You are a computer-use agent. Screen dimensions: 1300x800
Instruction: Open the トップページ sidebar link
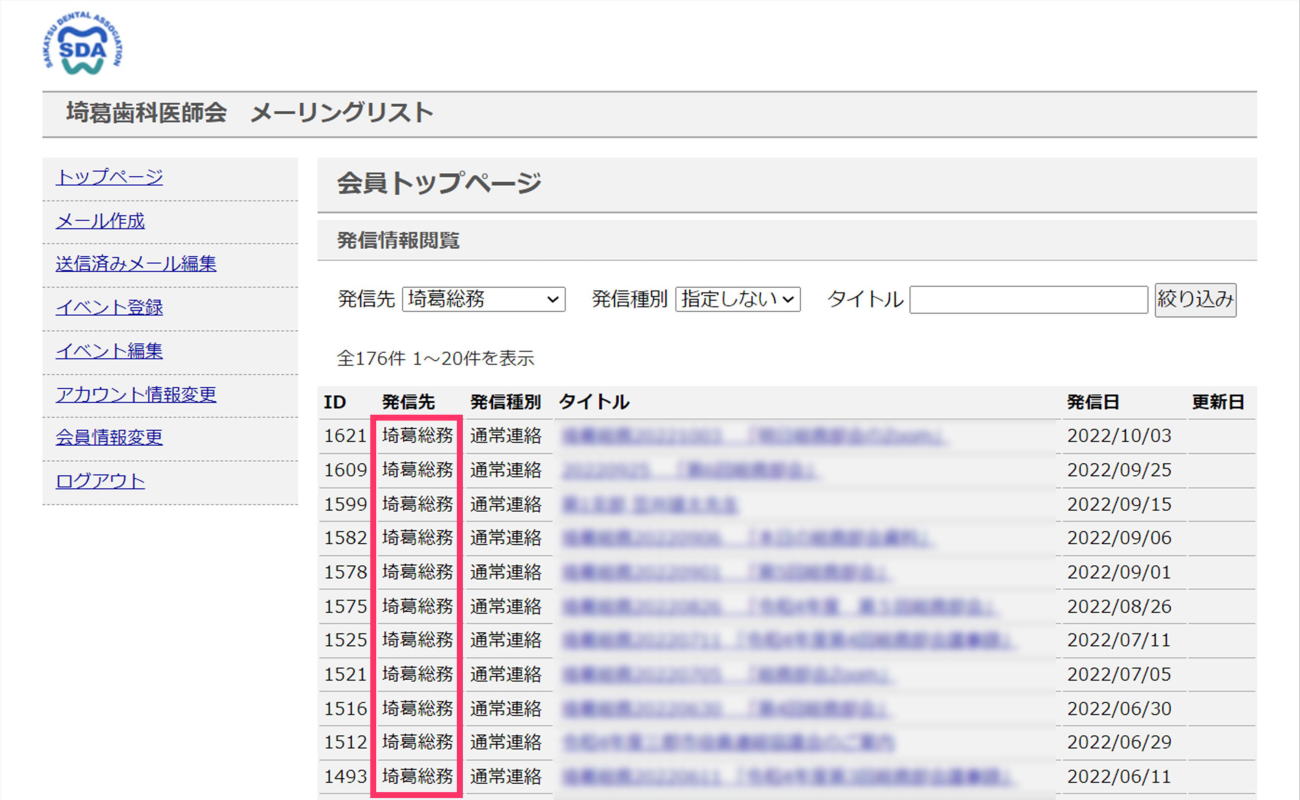pyautogui.click(x=109, y=177)
